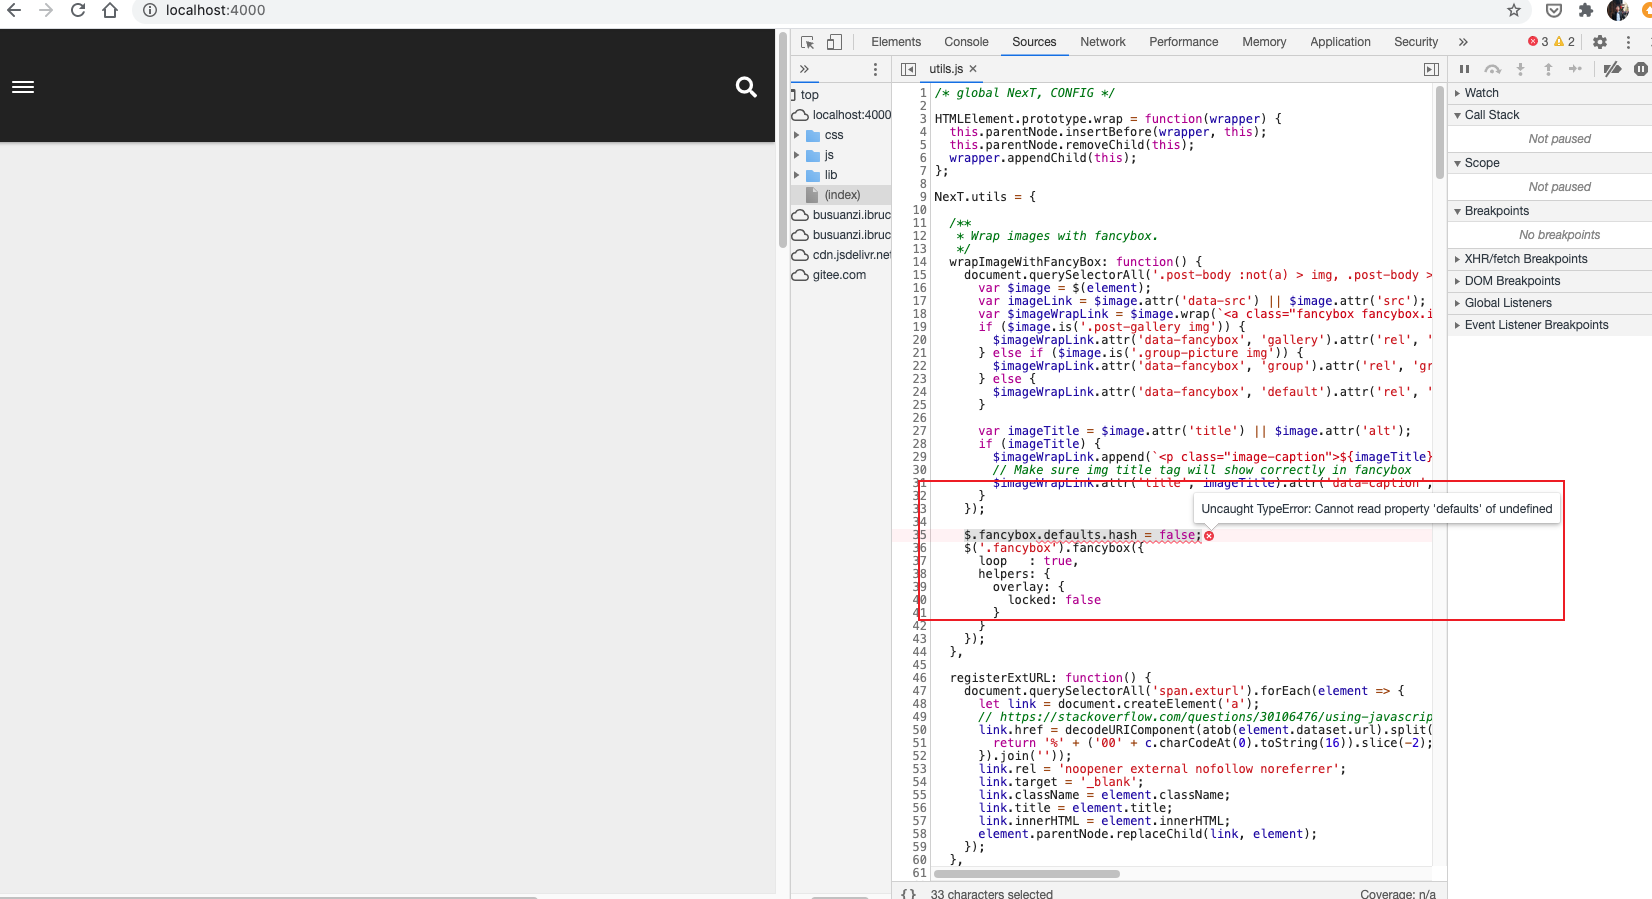Open the Memory tab

[x=1264, y=42]
